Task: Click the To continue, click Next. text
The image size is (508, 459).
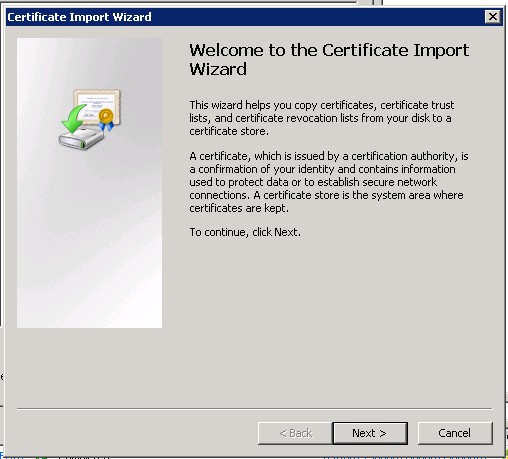Action: click(x=245, y=232)
